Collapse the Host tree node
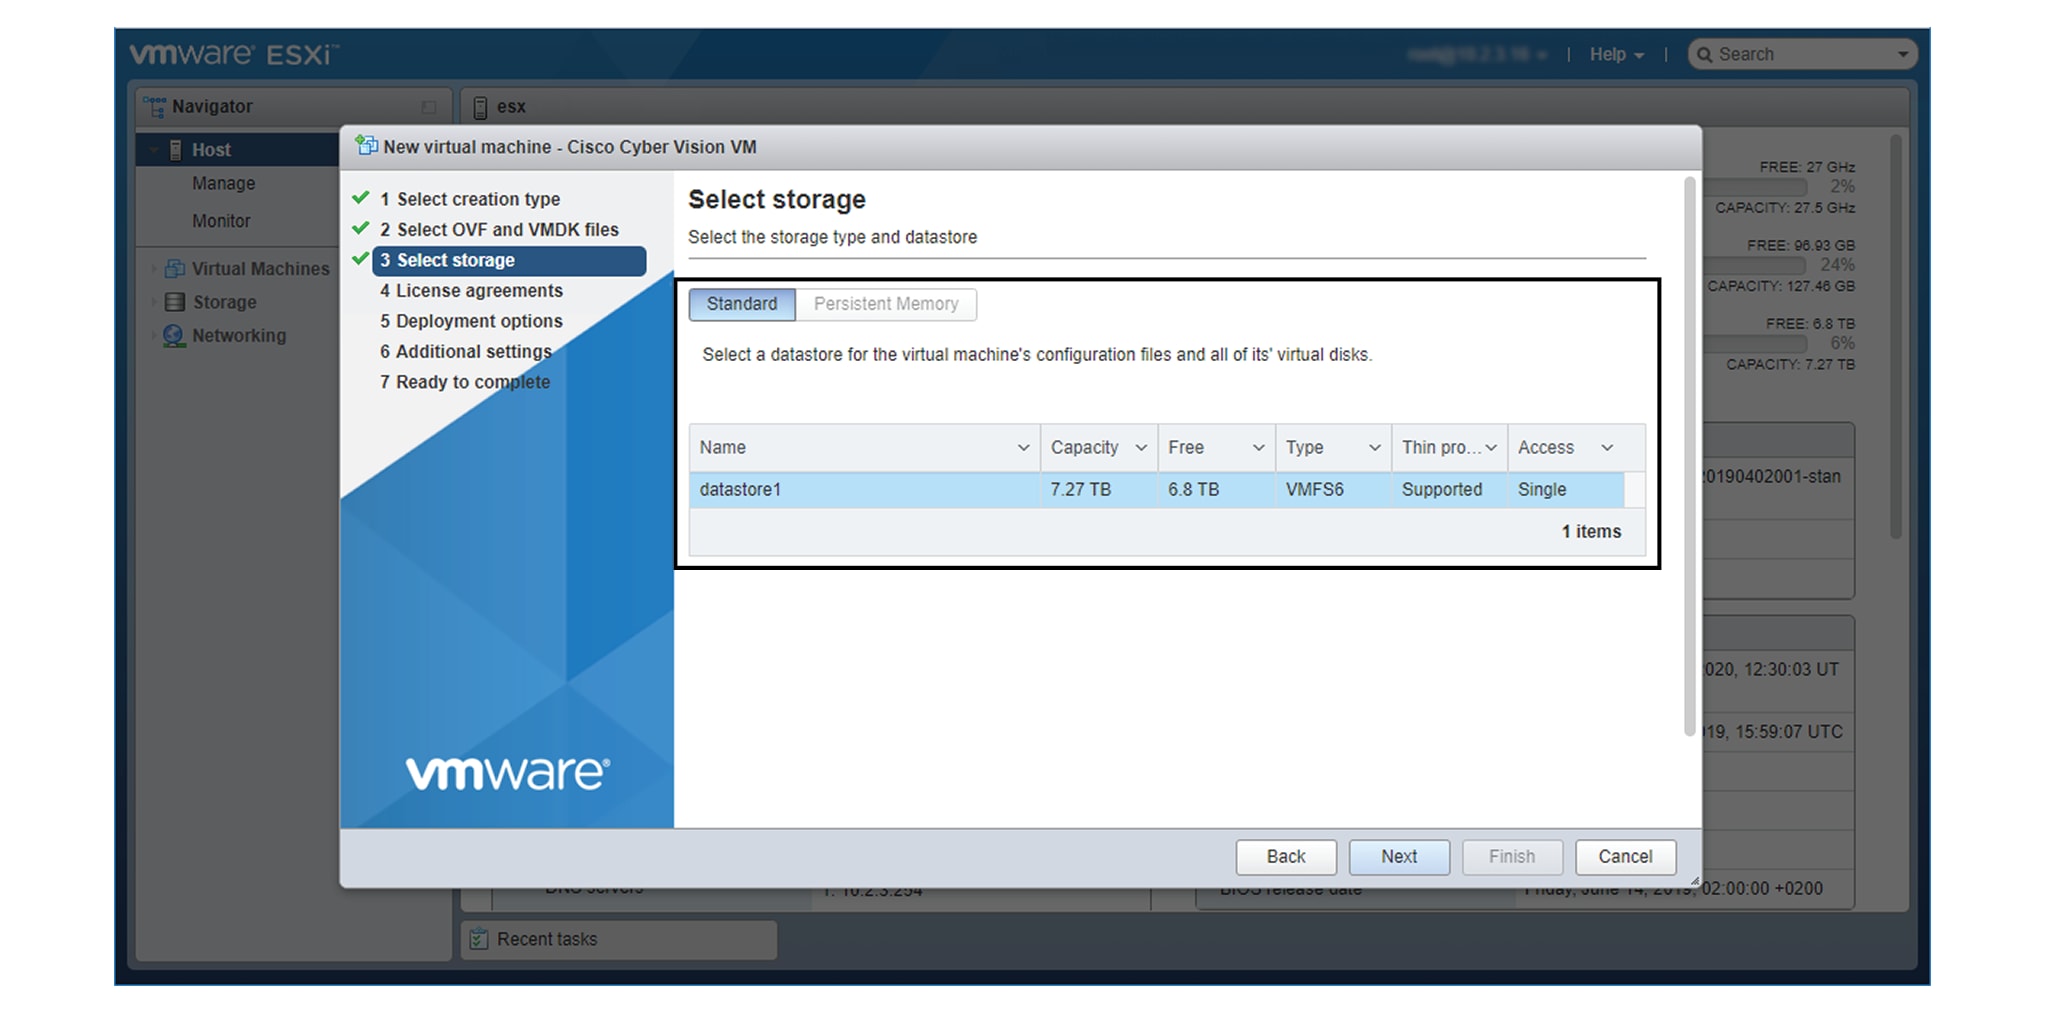The image size is (2046, 1014). pos(154,150)
